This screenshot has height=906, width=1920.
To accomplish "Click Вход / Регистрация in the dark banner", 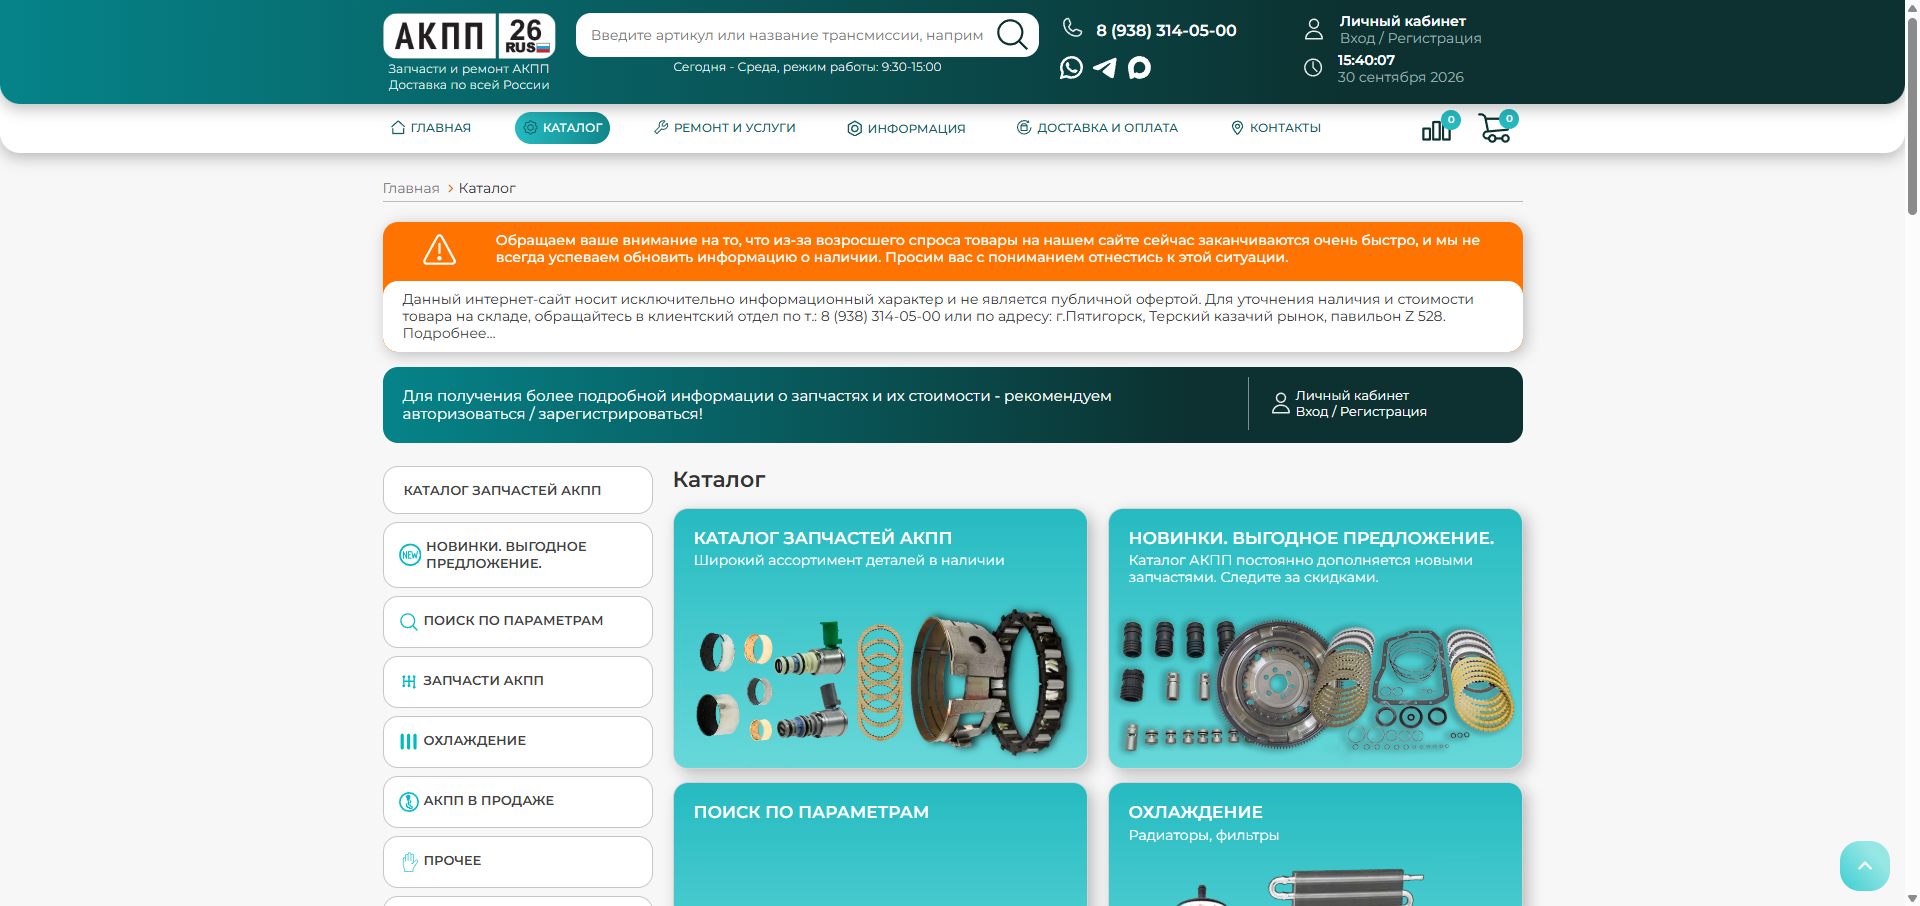I will (1361, 412).
